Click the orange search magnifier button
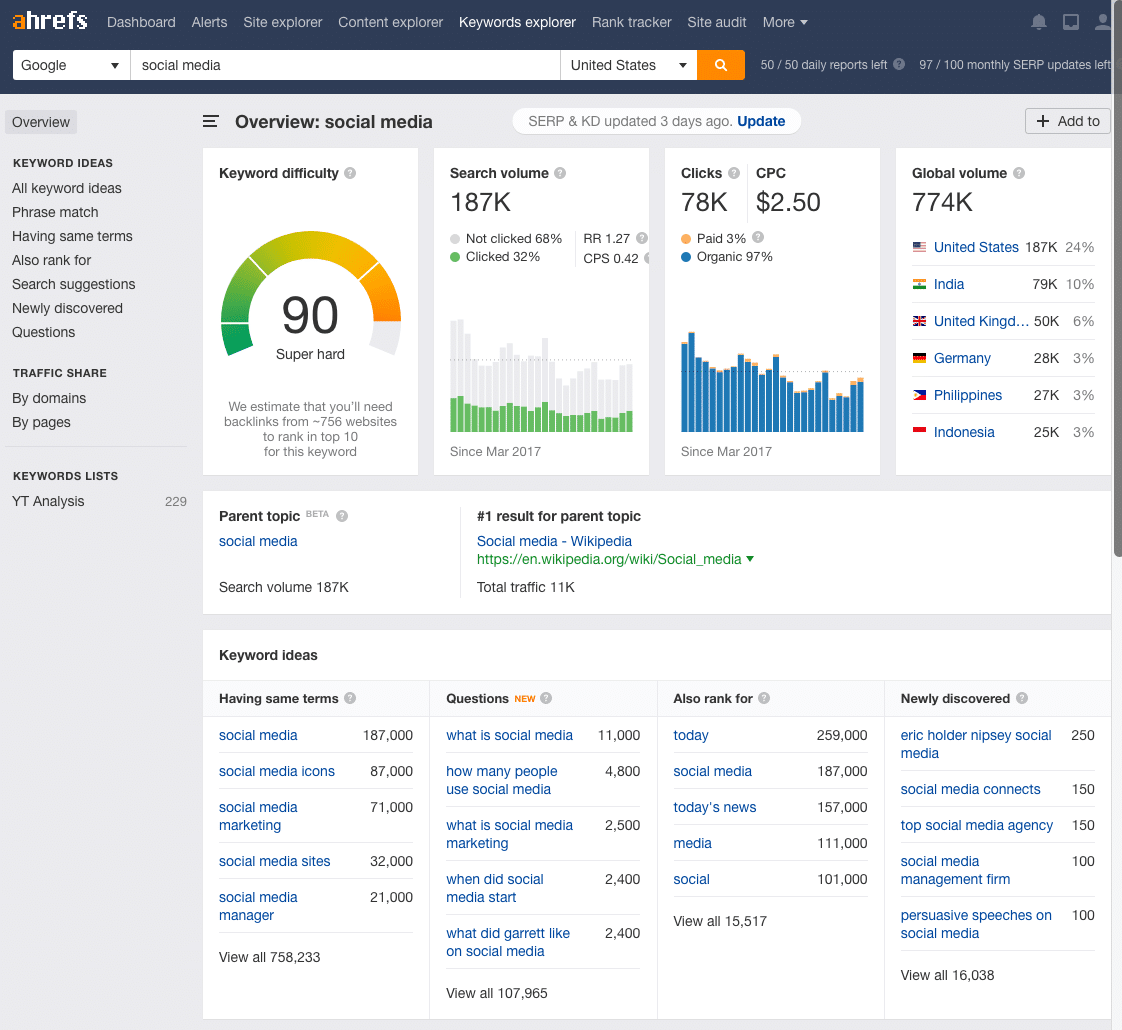This screenshot has height=1030, width=1122. coord(721,65)
